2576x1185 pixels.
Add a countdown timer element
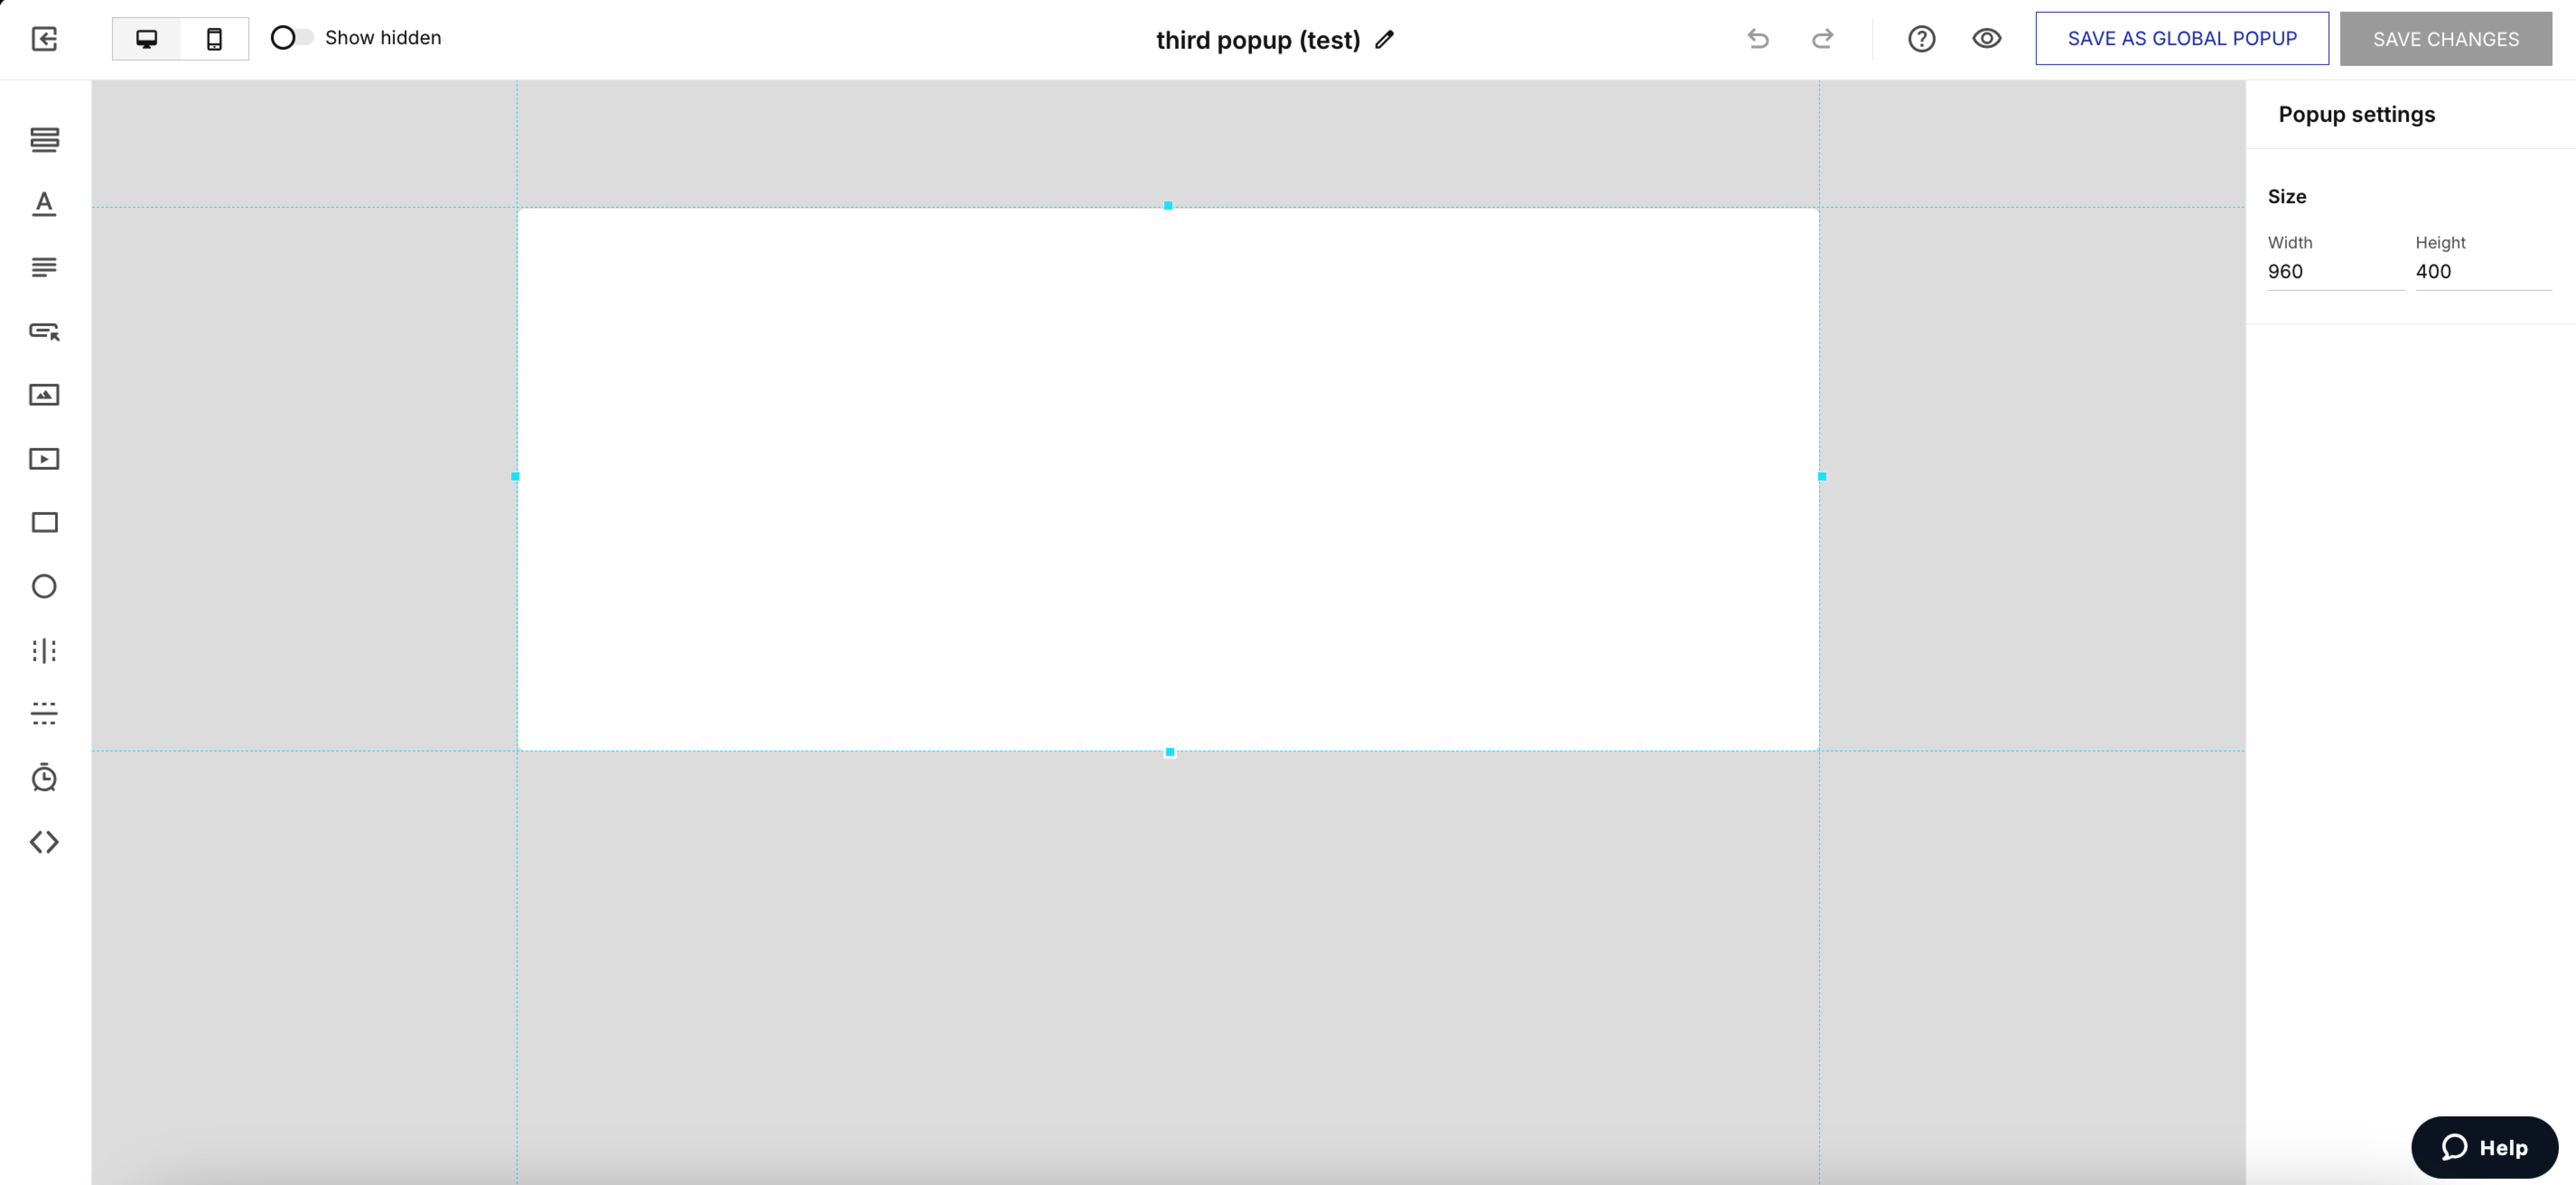[44, 777]
